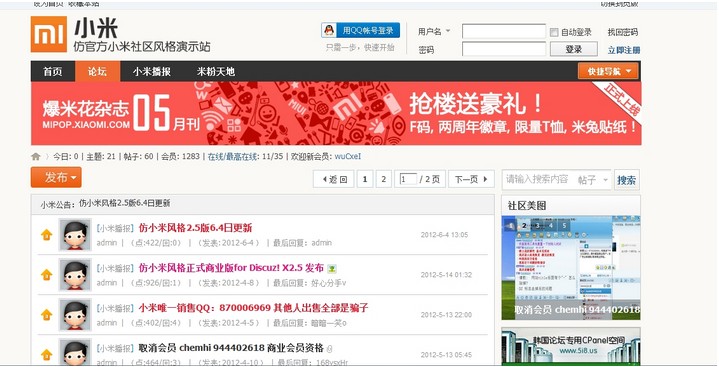Click date 2012-5-14 01:32
The height and width of the screenshot is (367, 719).
click(x=446, y=275)
